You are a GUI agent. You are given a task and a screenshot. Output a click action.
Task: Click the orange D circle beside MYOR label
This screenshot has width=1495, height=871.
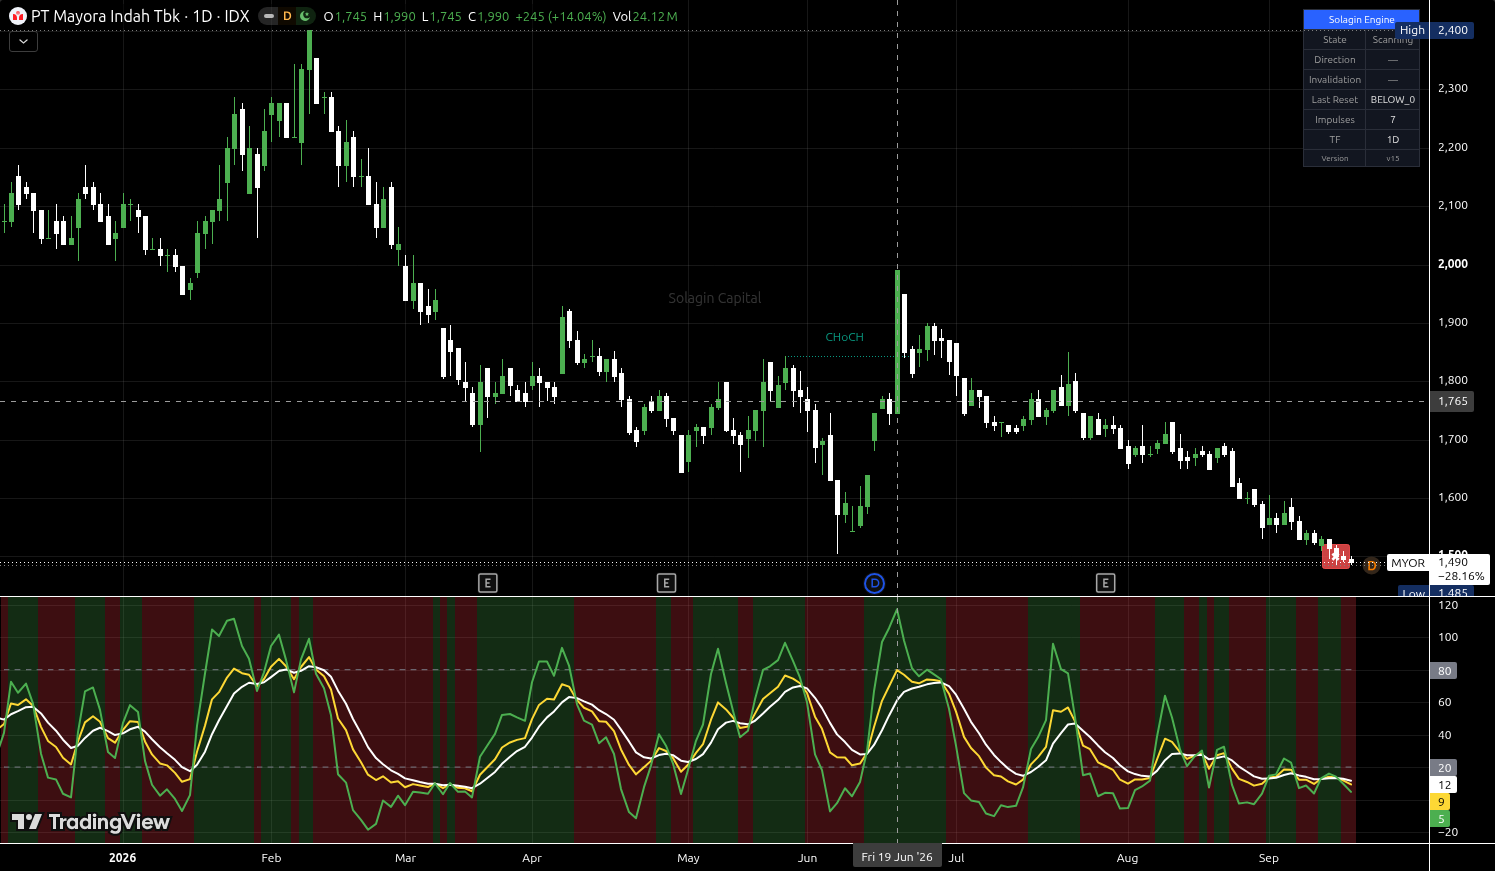(1371, 565)
